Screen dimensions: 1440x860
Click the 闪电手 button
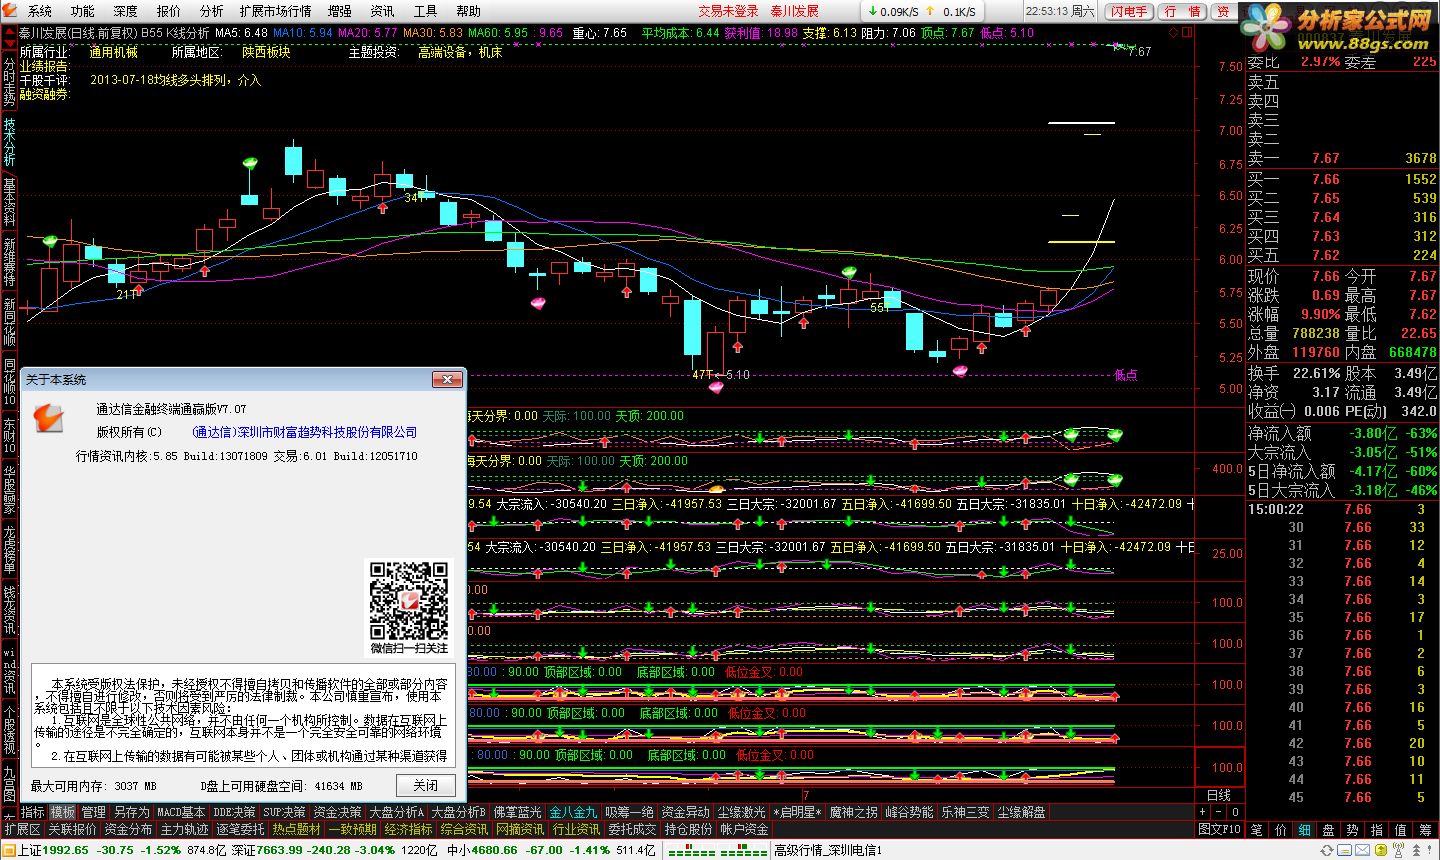coord(1129,11)
